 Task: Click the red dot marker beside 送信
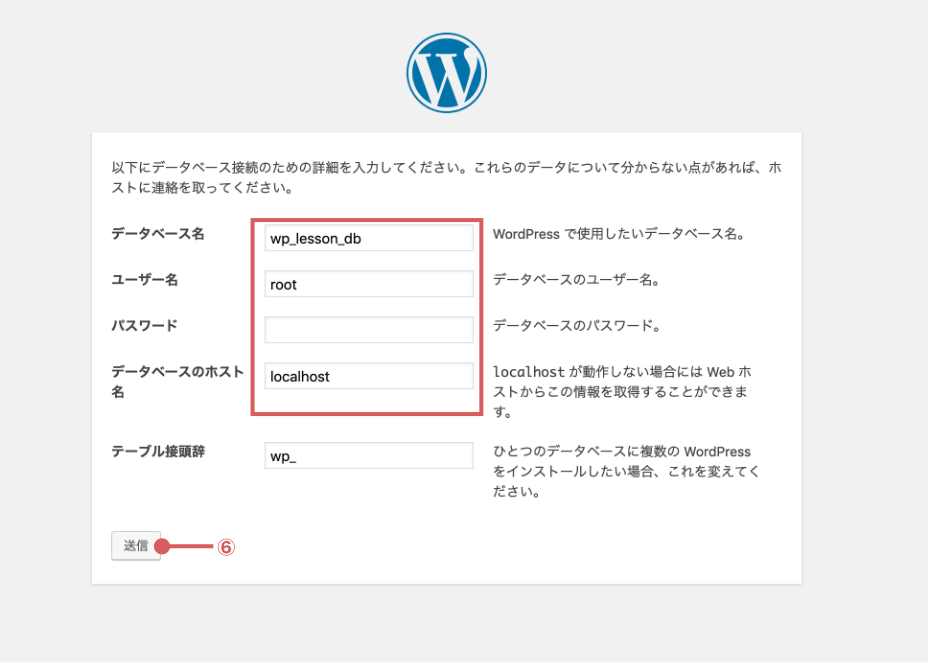162,547
